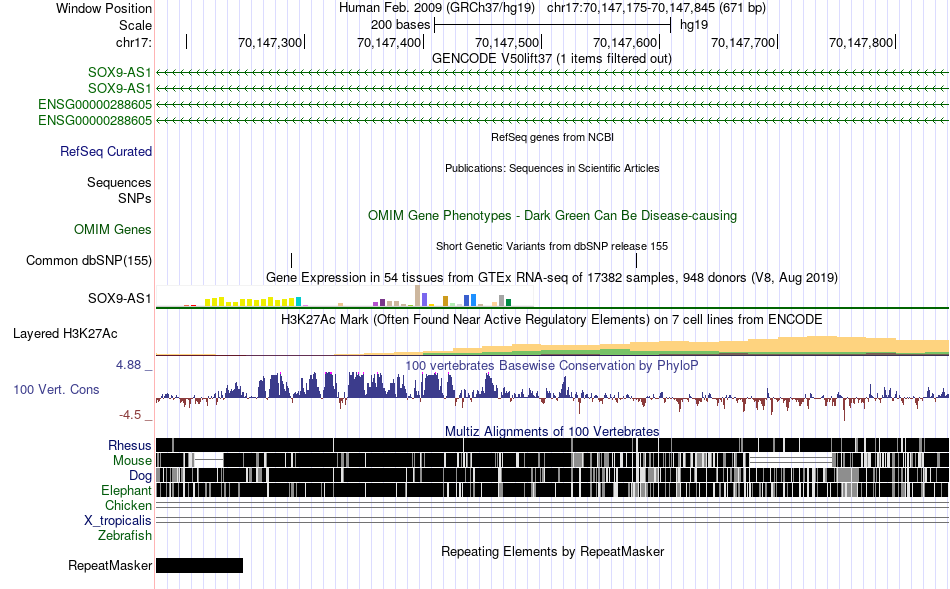Click the X_tropicalis alignment label
The width and height of the screenshot is (950, 589).
[x=118, y=521]
